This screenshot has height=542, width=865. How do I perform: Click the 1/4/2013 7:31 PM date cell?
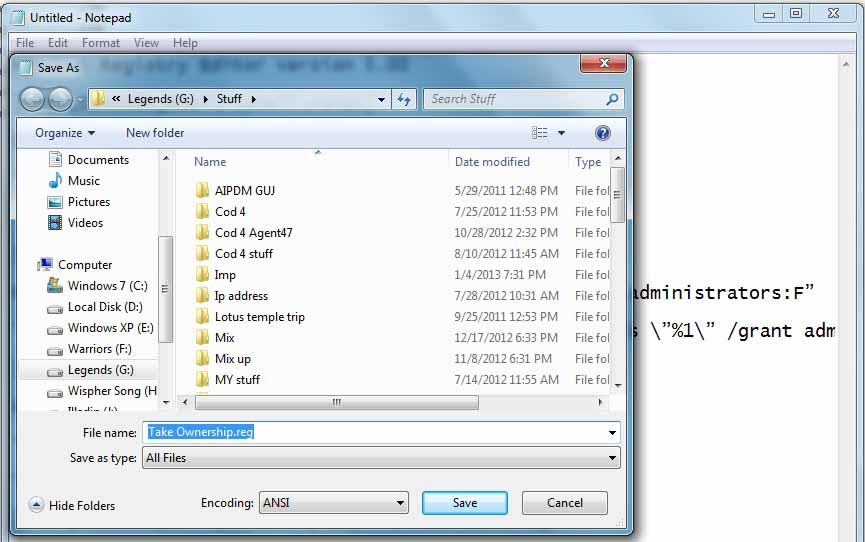click(x=500, y=274)
